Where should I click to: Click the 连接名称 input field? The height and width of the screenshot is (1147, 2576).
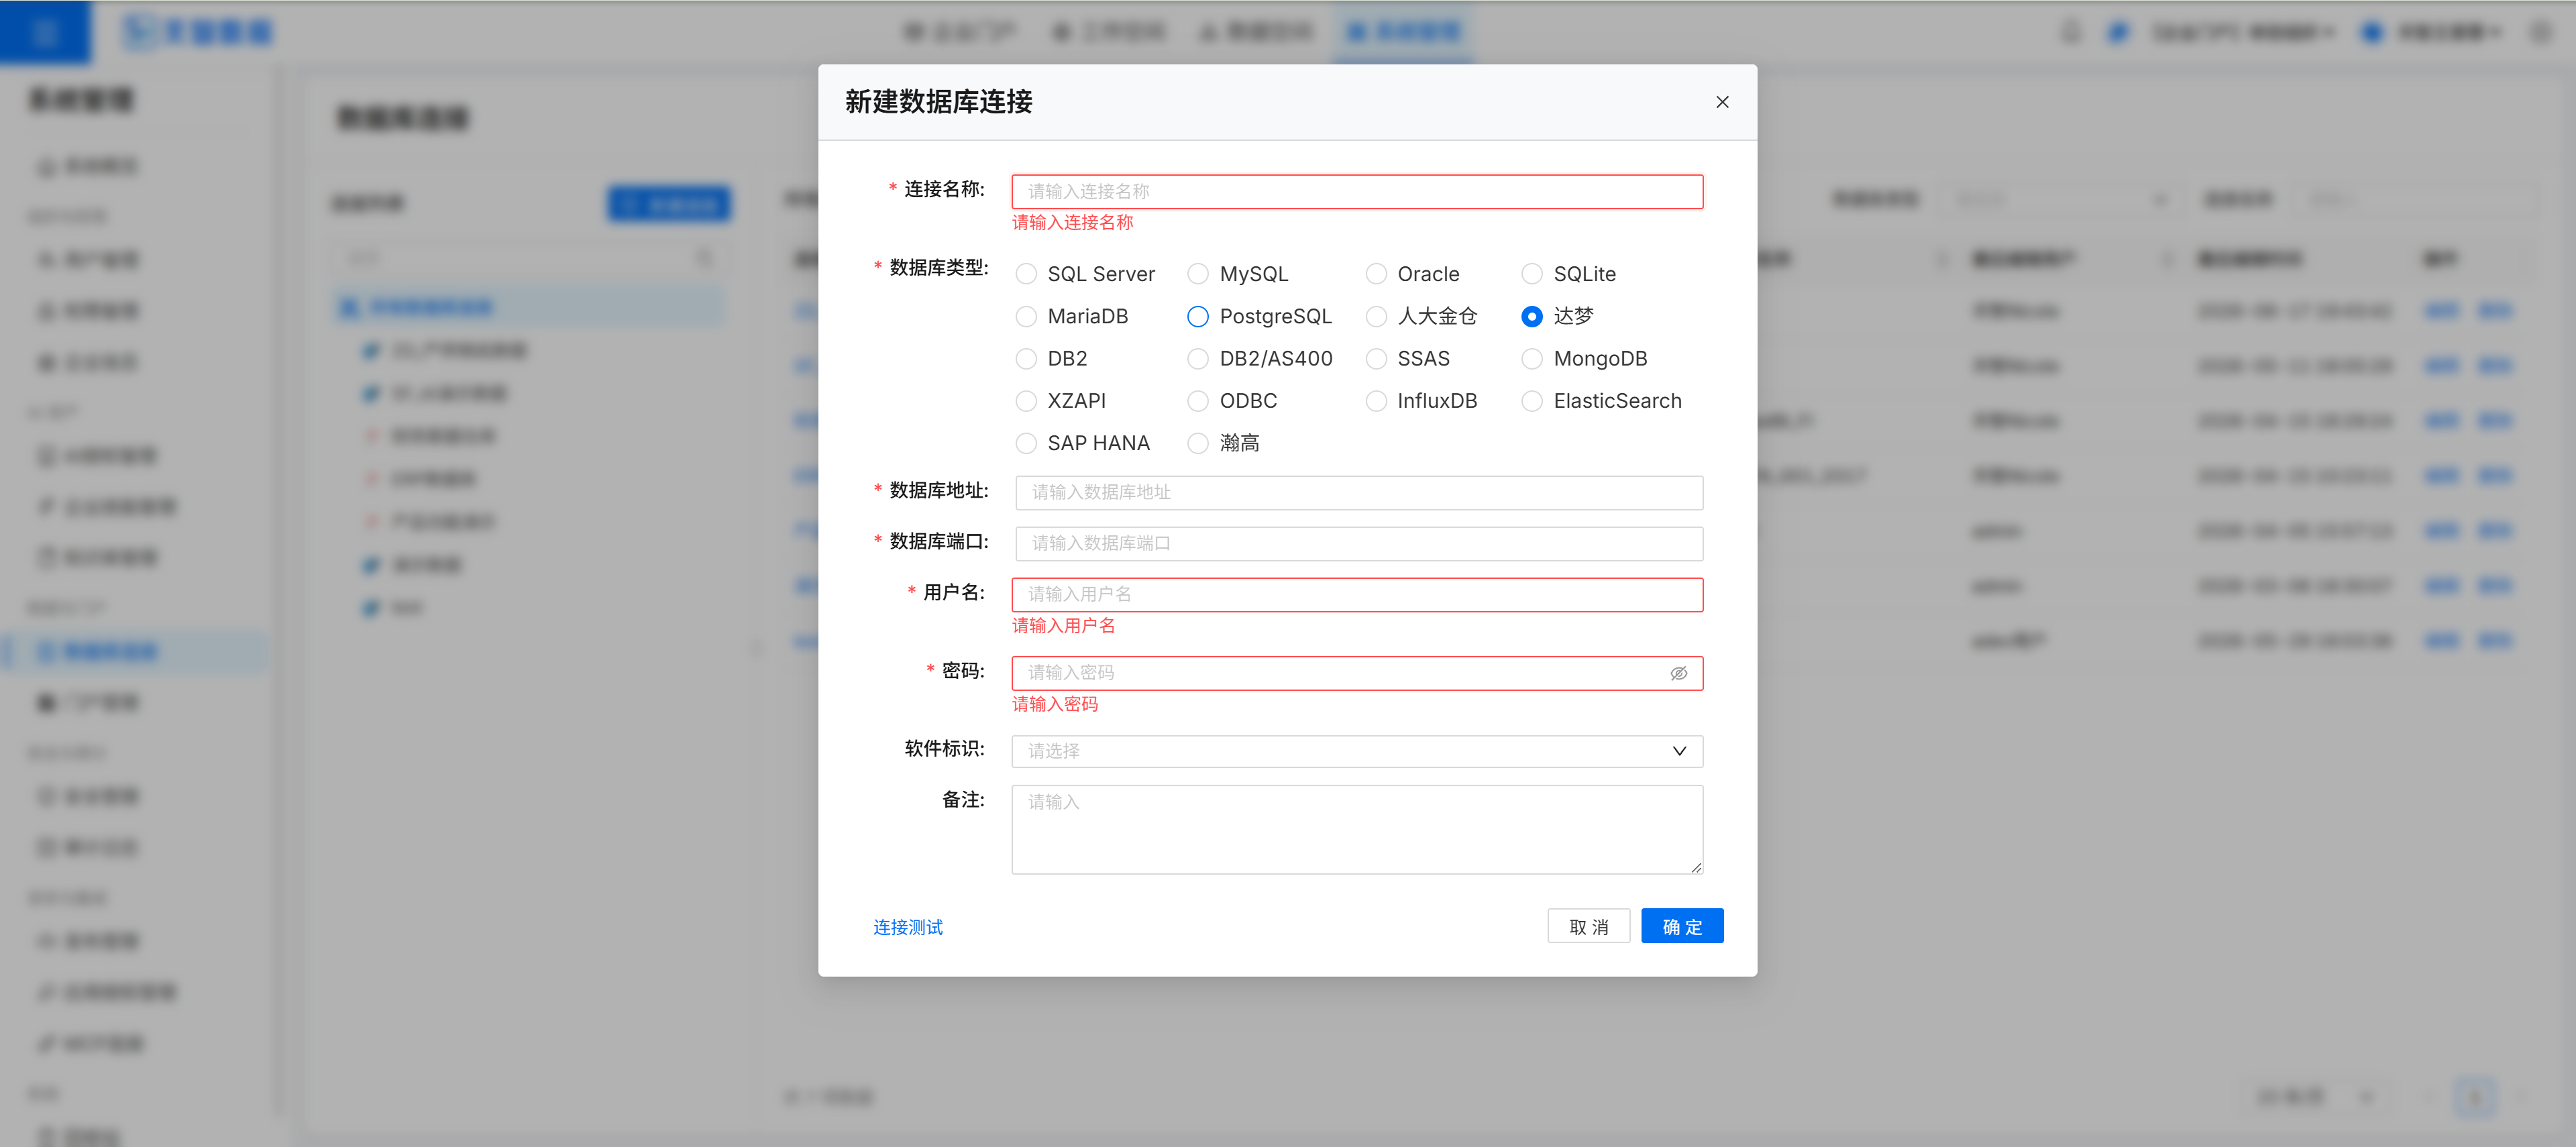tap(1357, 191)
